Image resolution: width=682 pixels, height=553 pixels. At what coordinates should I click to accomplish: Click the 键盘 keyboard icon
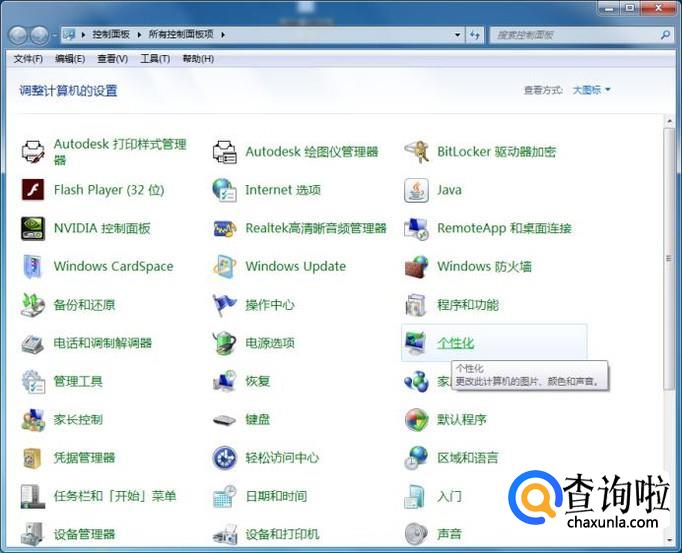coord(224,420)
